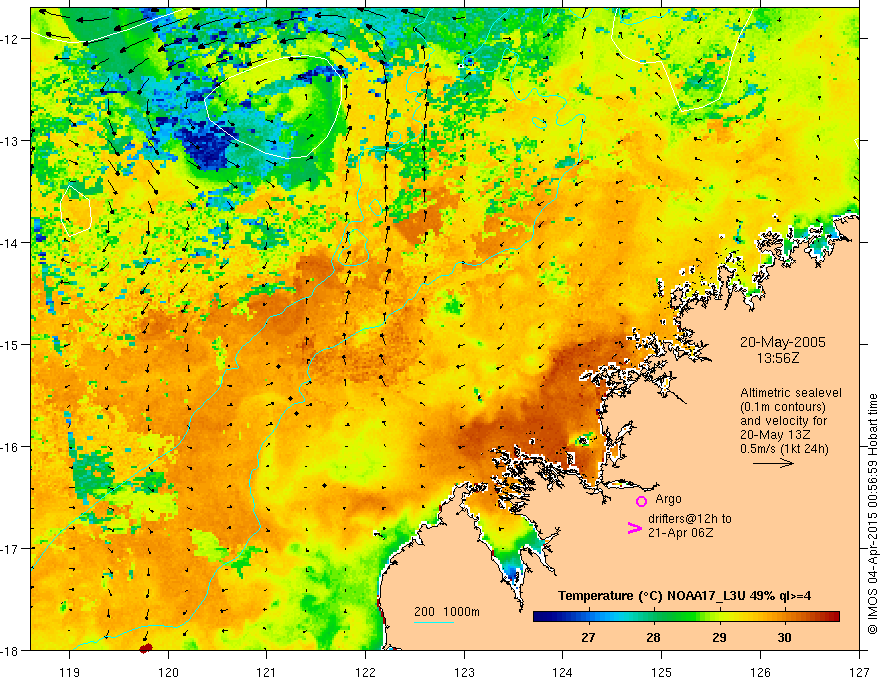This screenshot has width=880, height=680.
Task: Click longitude axis label 123
Action: [x=464, y=672]
